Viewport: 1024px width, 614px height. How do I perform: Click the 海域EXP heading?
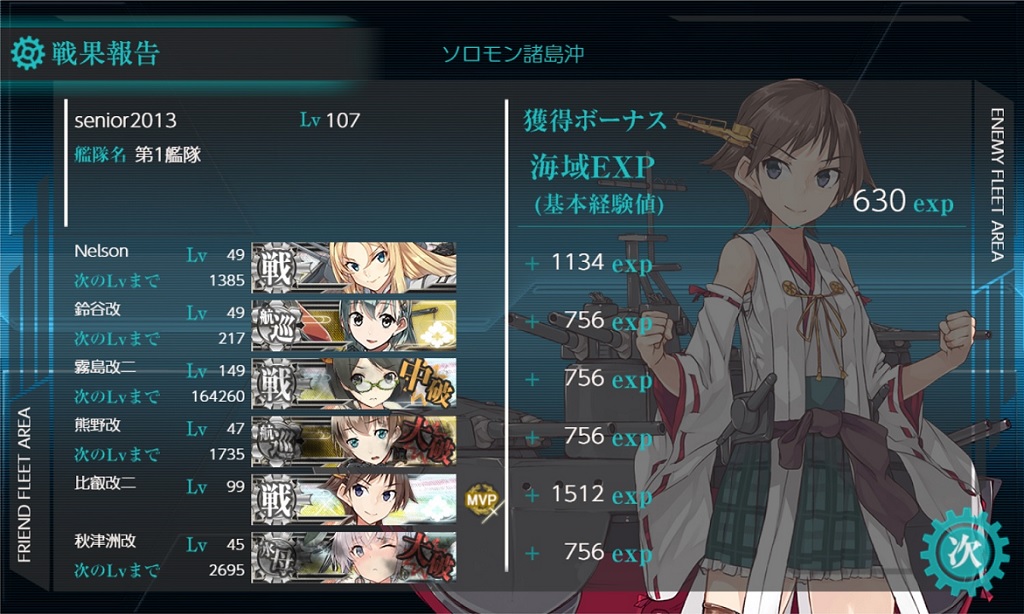click(x=592, y=167)
